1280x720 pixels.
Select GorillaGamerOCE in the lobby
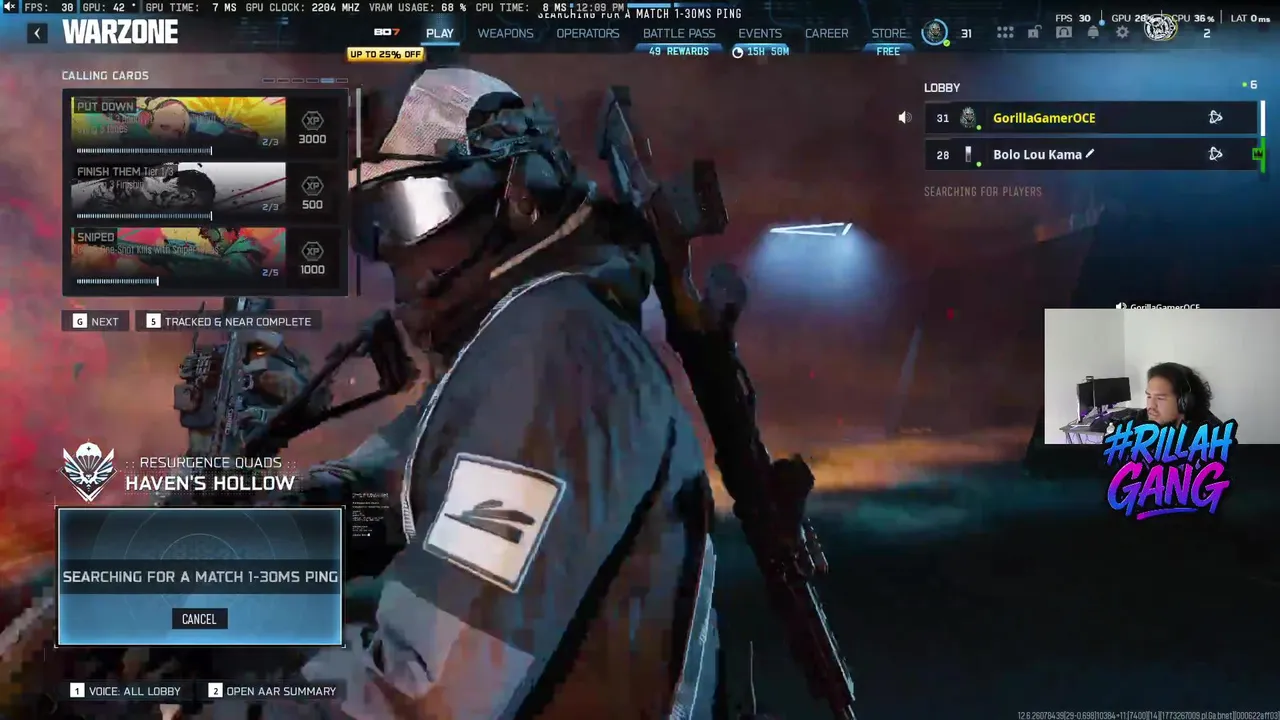(1091, 118)
